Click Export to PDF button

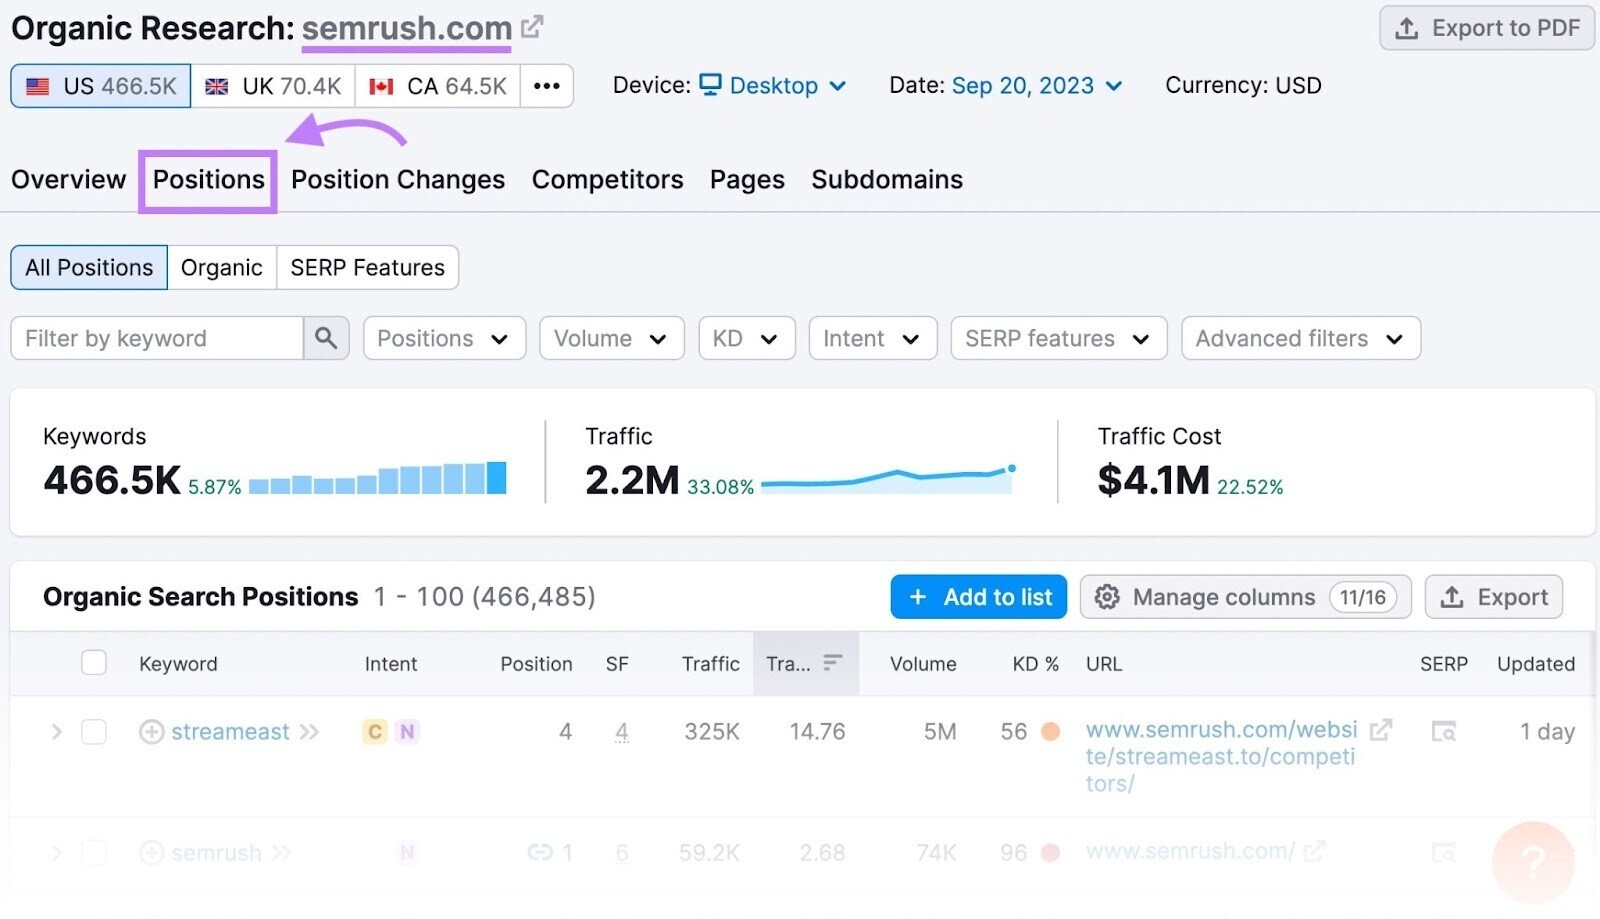click(1486, 28)
